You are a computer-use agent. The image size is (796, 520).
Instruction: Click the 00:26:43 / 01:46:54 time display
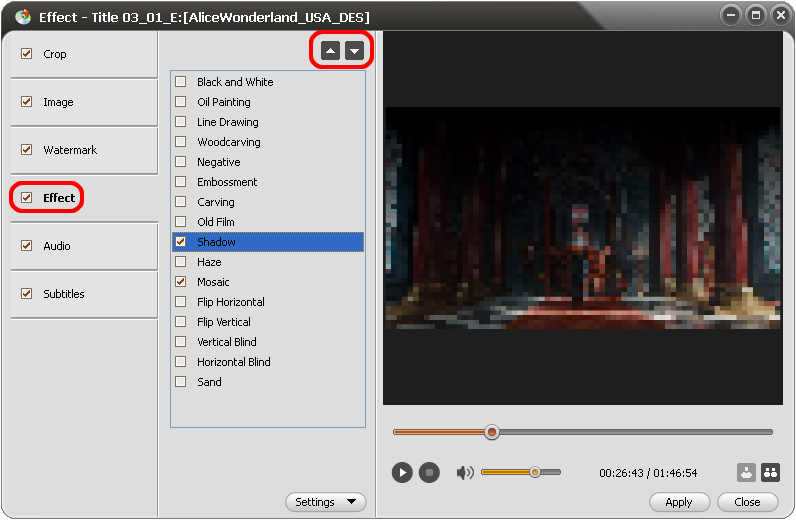coord(648,473)
